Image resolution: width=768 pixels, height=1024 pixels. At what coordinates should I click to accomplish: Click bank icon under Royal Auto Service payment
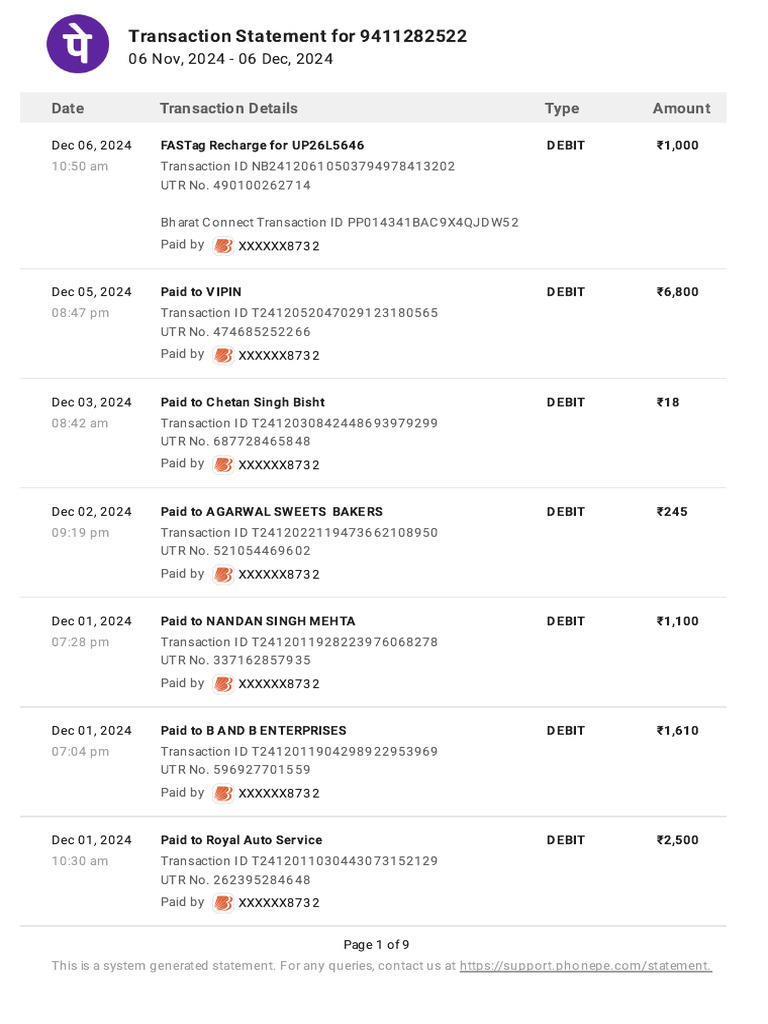(223, 903)
